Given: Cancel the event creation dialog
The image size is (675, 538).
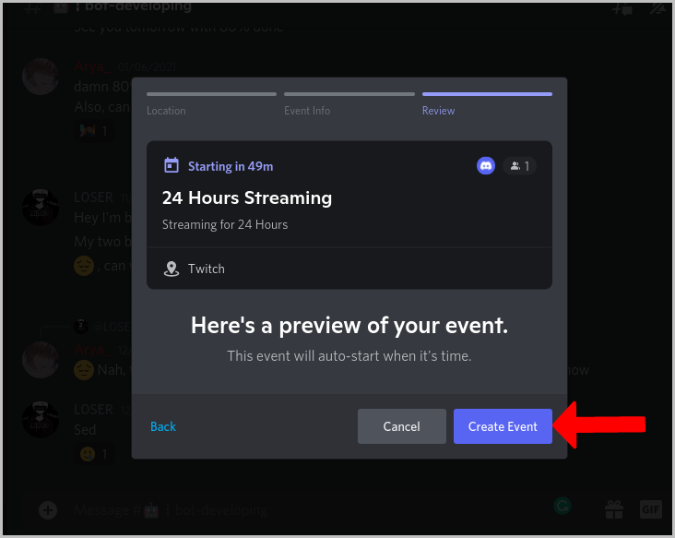Looking at the screenshot, I should (401, 426).
